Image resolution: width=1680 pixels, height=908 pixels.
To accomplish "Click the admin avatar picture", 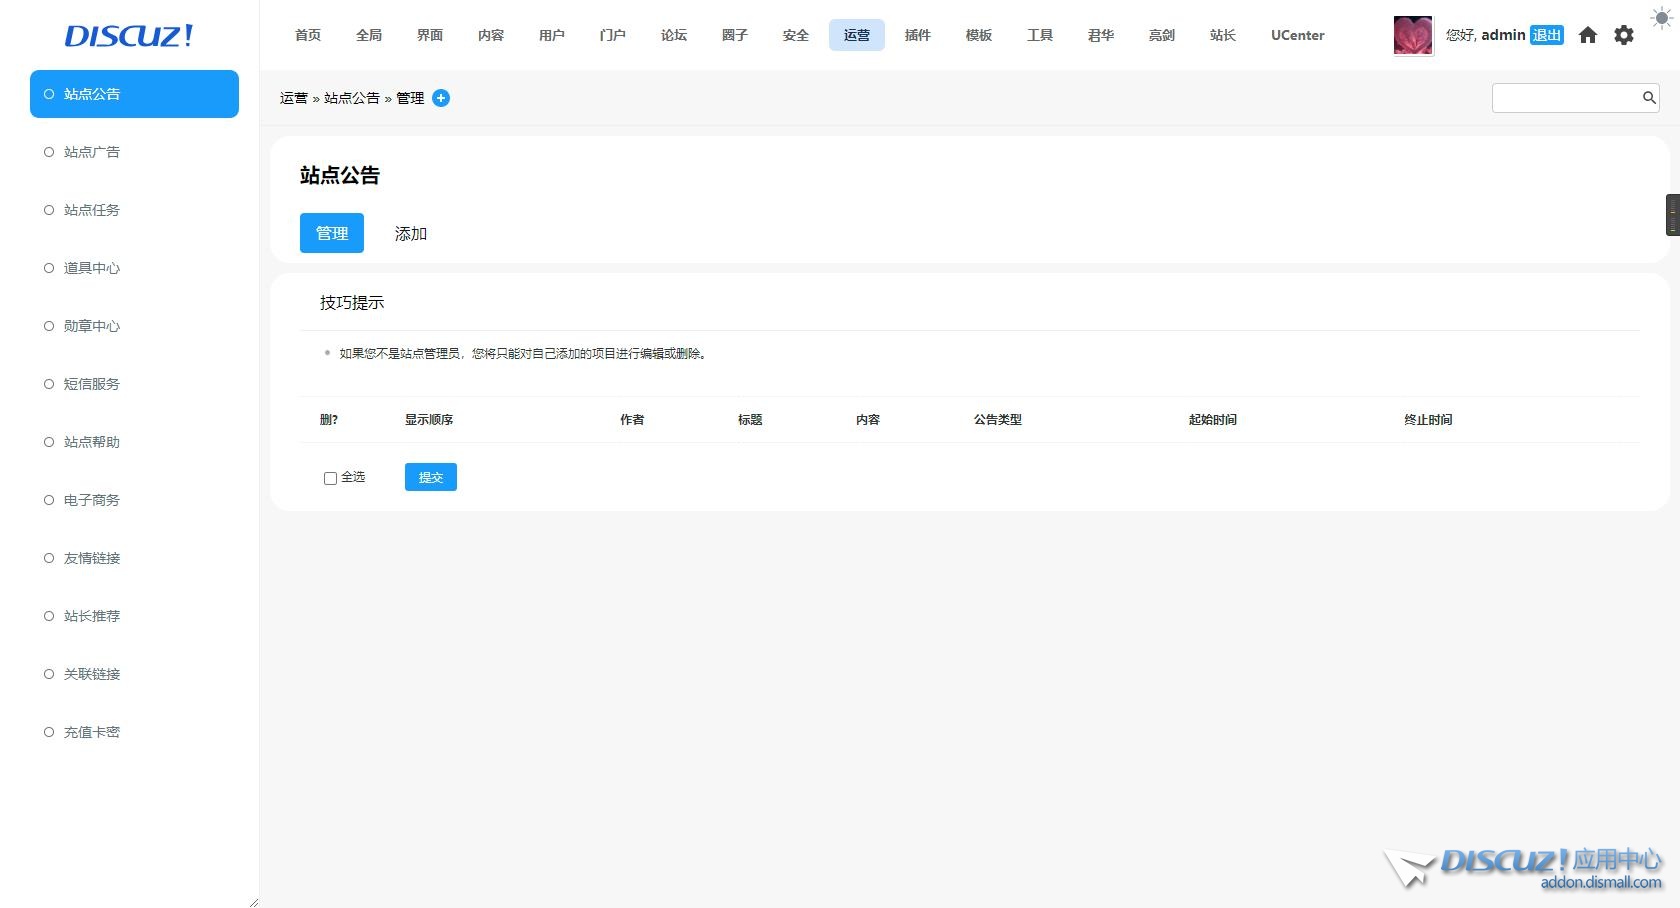I will [1413, 36].
